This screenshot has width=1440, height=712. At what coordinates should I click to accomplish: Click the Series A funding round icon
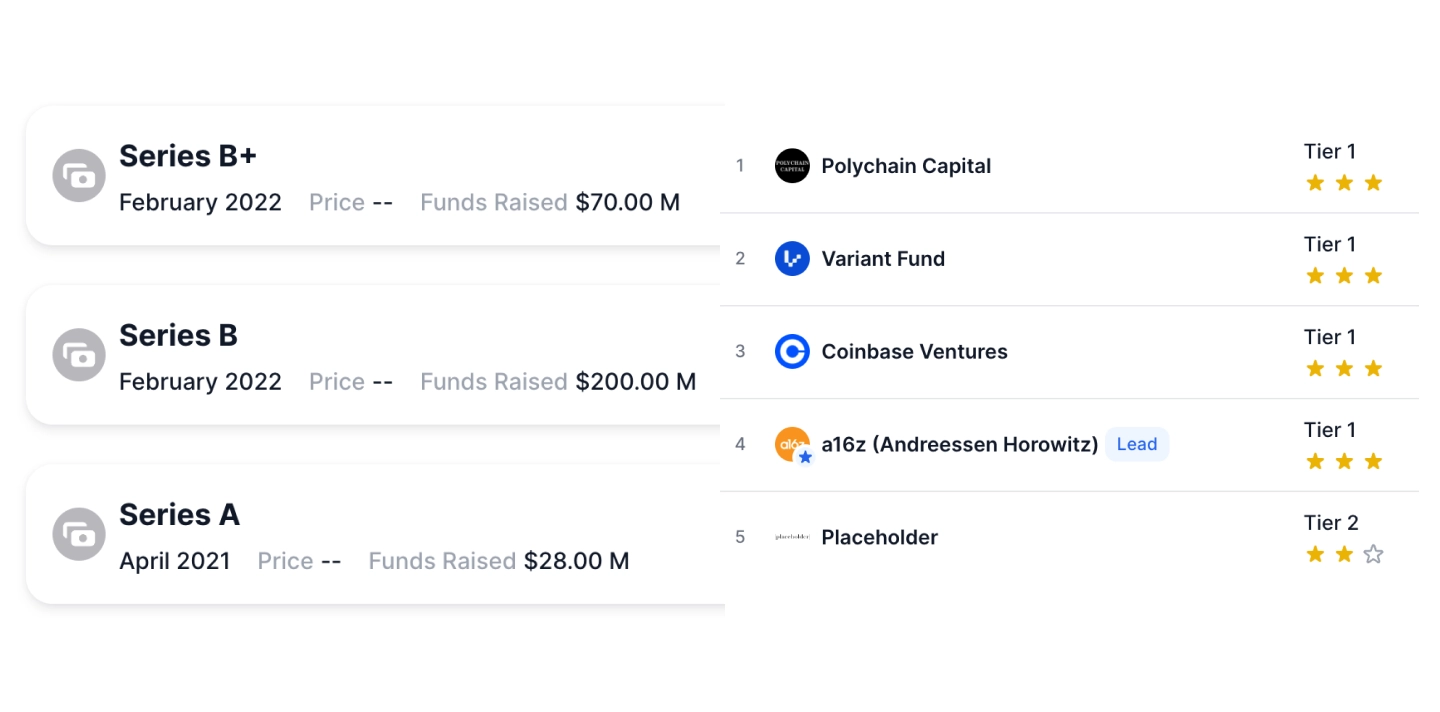click(x=79, y=534)
